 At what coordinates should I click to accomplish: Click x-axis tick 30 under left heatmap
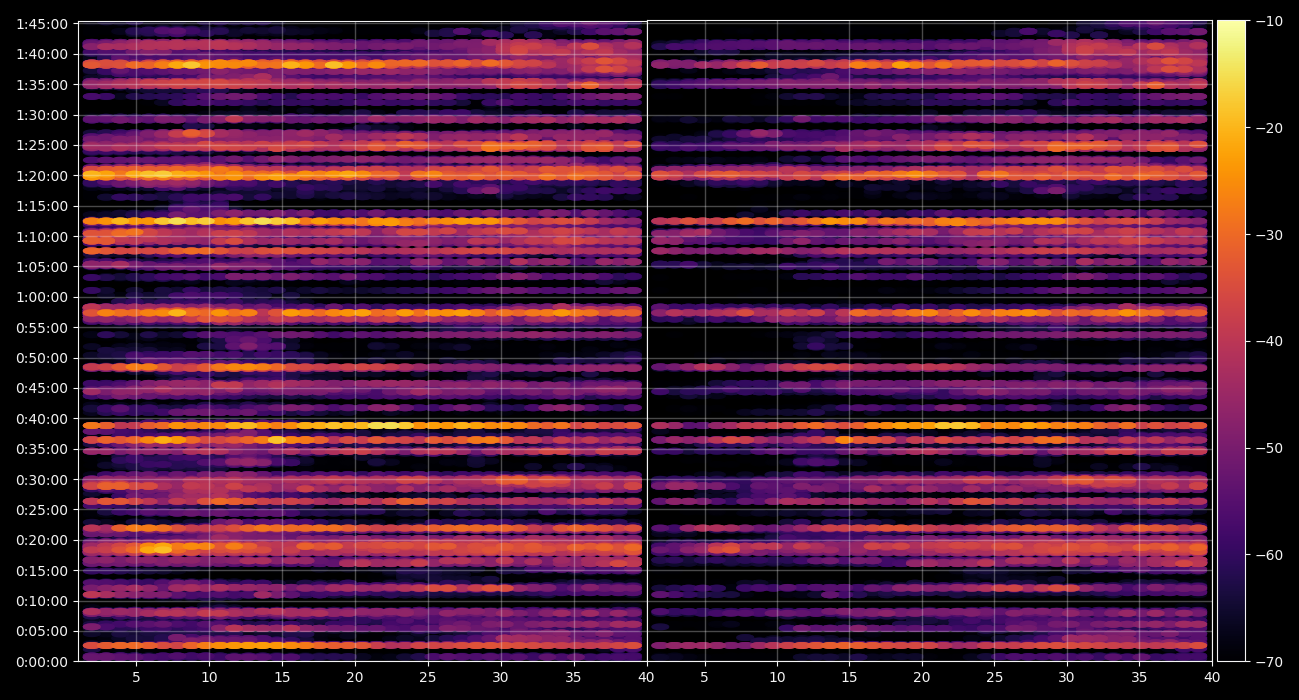click(501, 678)
